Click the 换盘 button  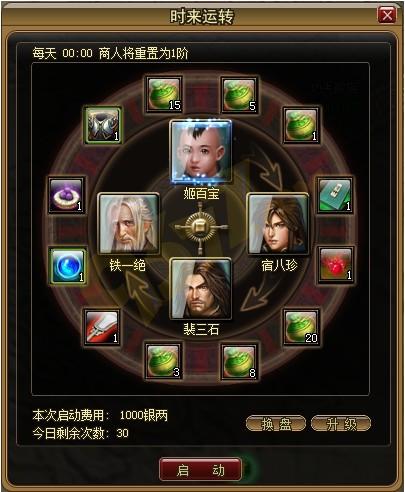tap(276, 424)
